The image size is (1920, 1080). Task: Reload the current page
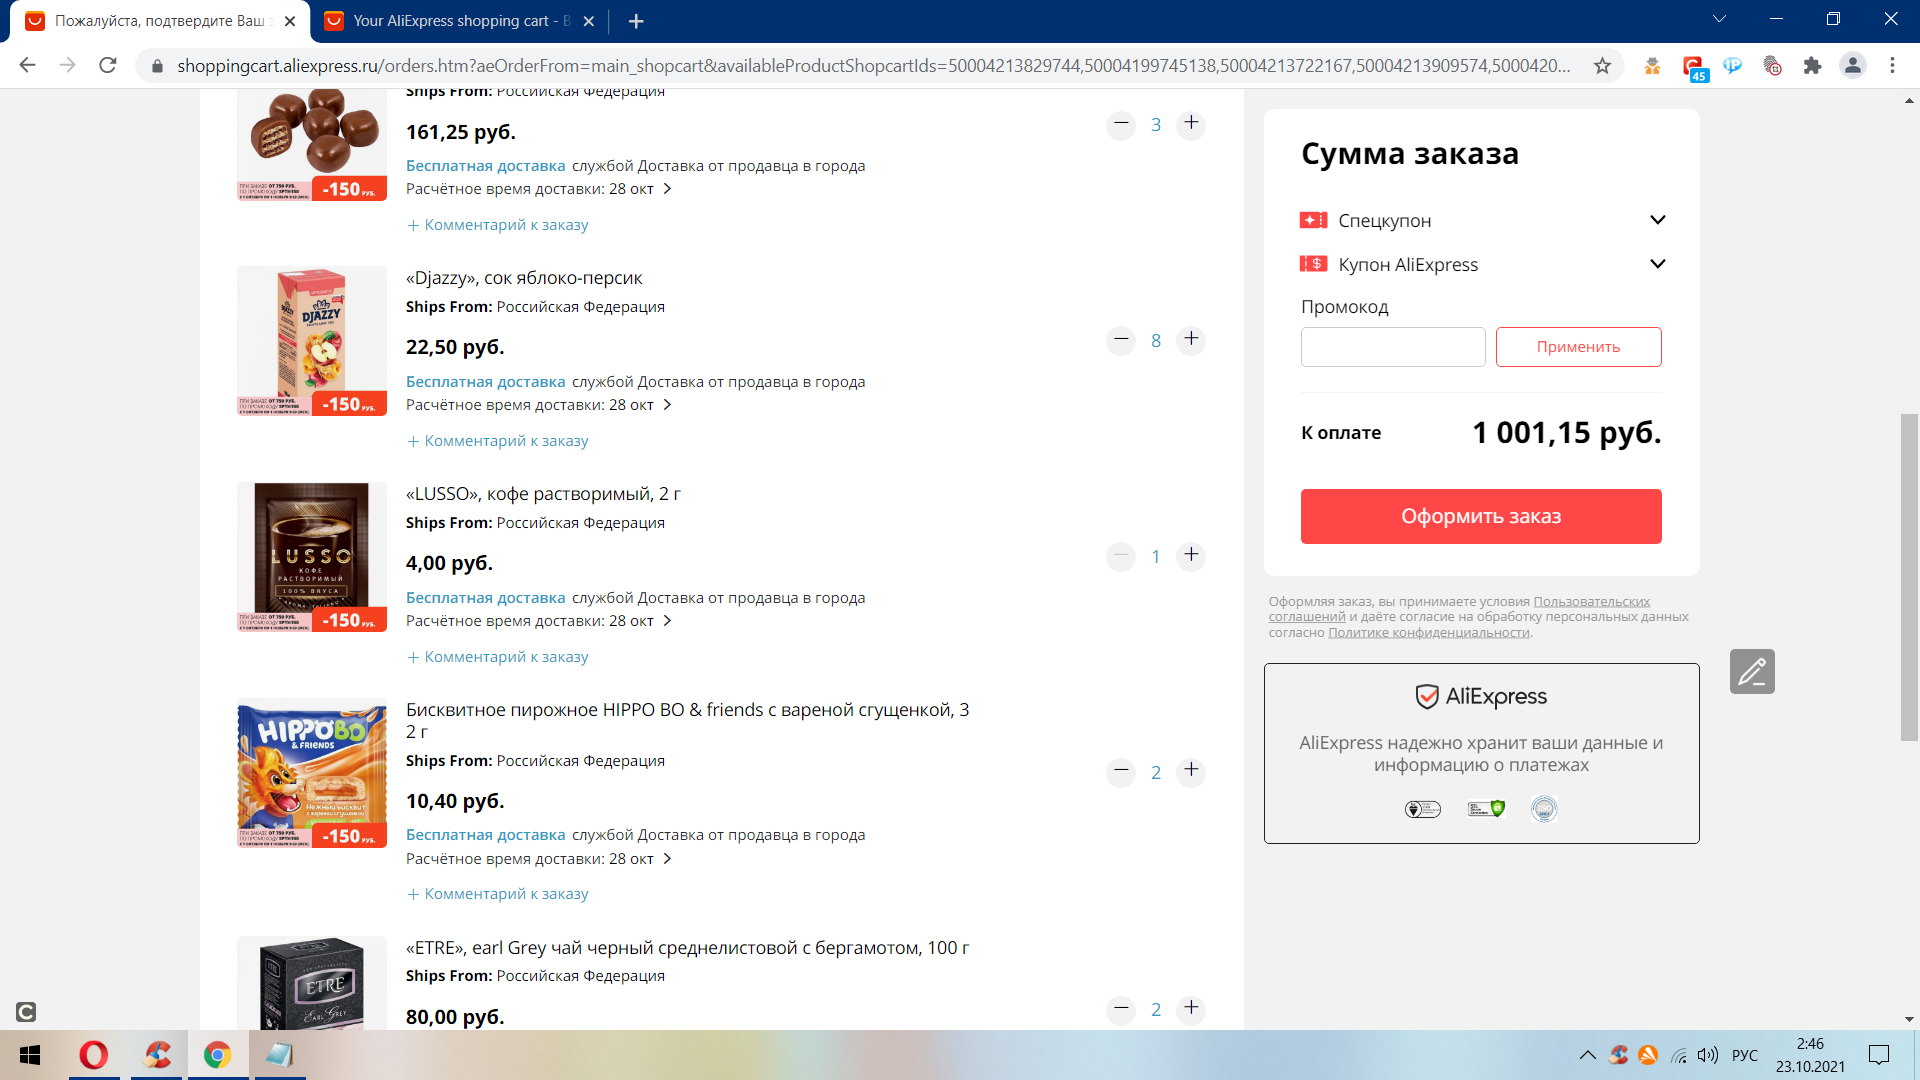point(108,65)
